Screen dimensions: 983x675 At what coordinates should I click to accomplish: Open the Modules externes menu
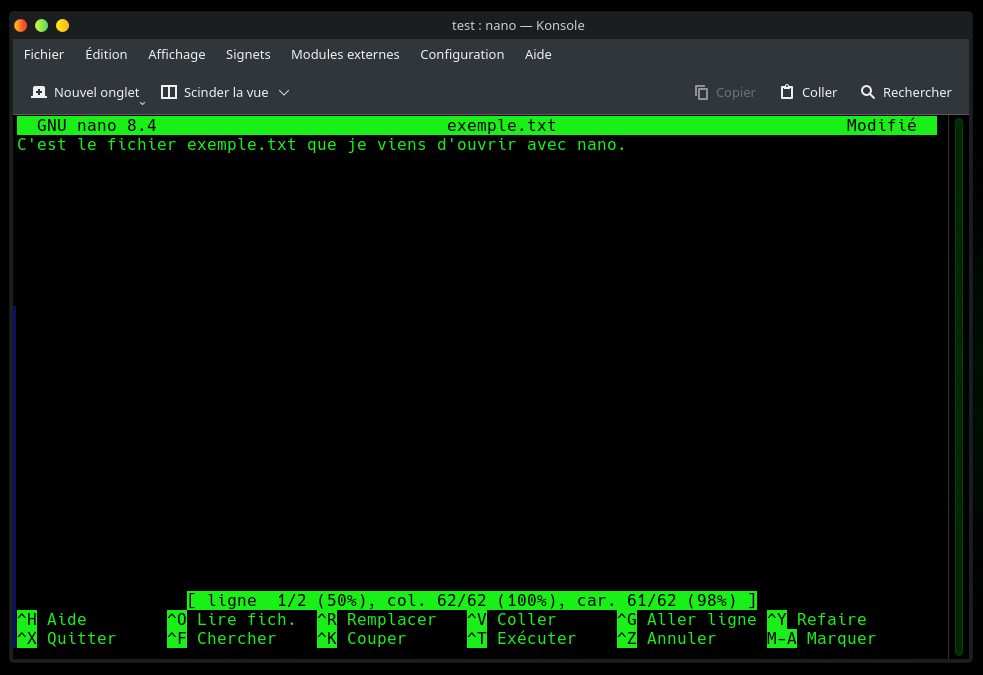(345, 54)
